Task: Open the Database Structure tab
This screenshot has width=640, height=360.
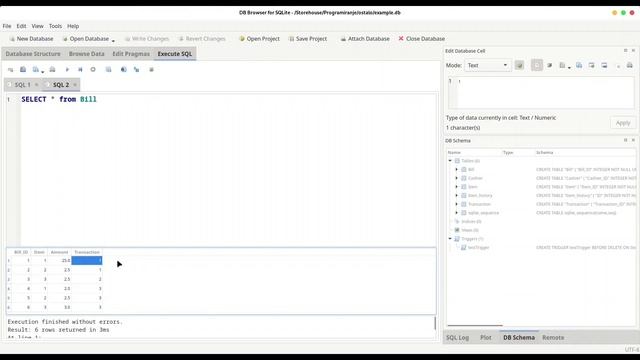Action: point(33,54)
